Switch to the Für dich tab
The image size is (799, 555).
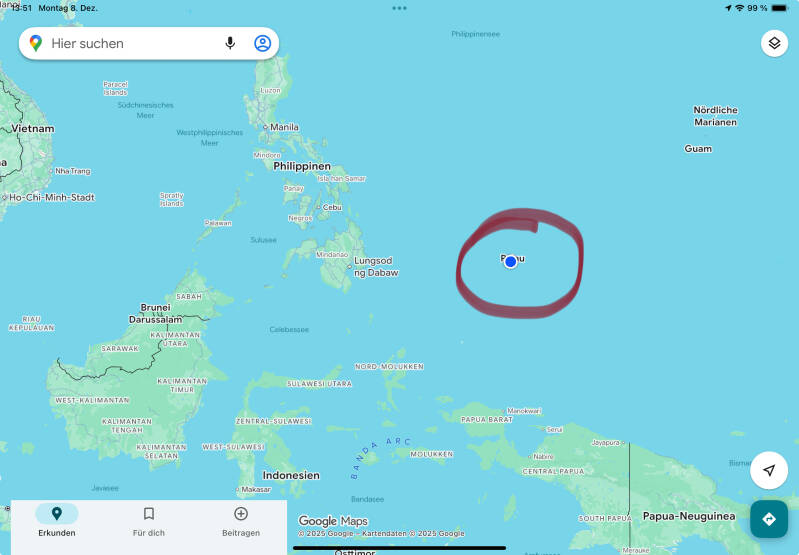point(149,521)
